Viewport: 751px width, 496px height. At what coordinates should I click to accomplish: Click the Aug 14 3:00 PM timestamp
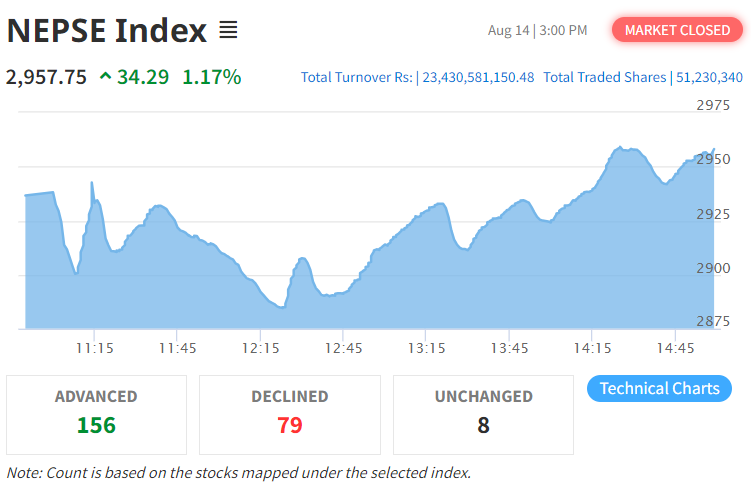[537, 30]
